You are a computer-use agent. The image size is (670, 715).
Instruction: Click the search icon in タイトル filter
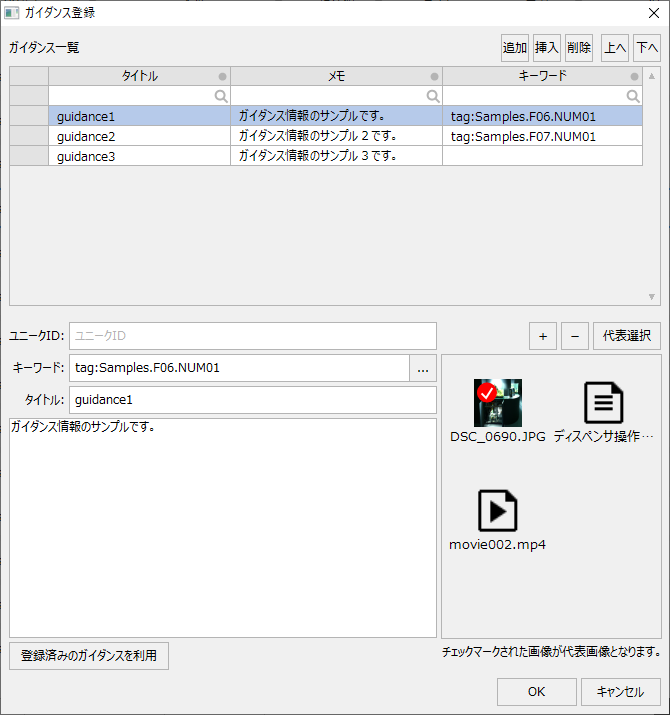click(x=221, y=96)
